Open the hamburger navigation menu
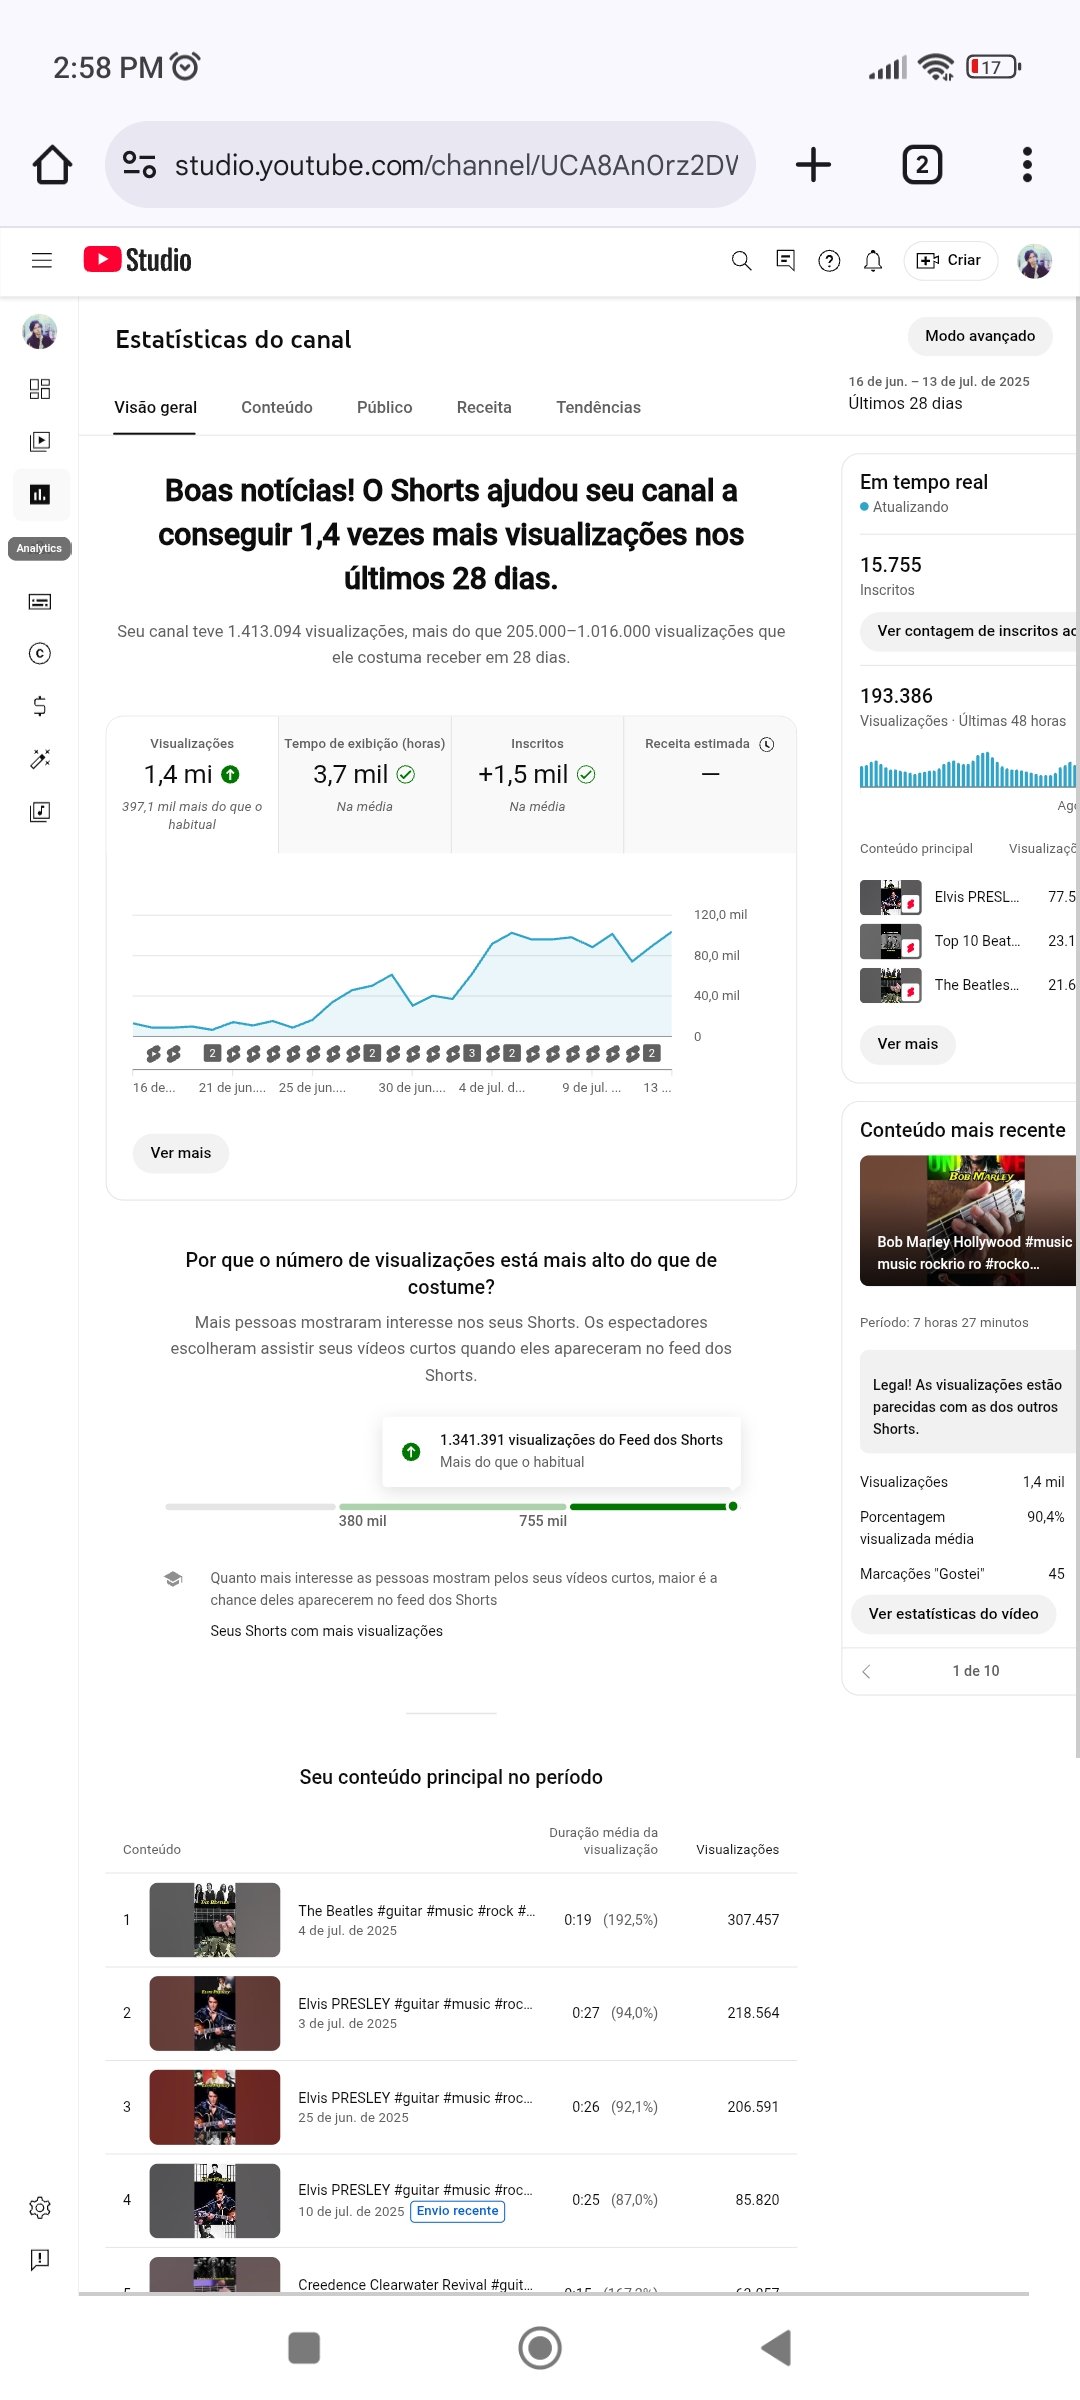 [x=42, y=260]
